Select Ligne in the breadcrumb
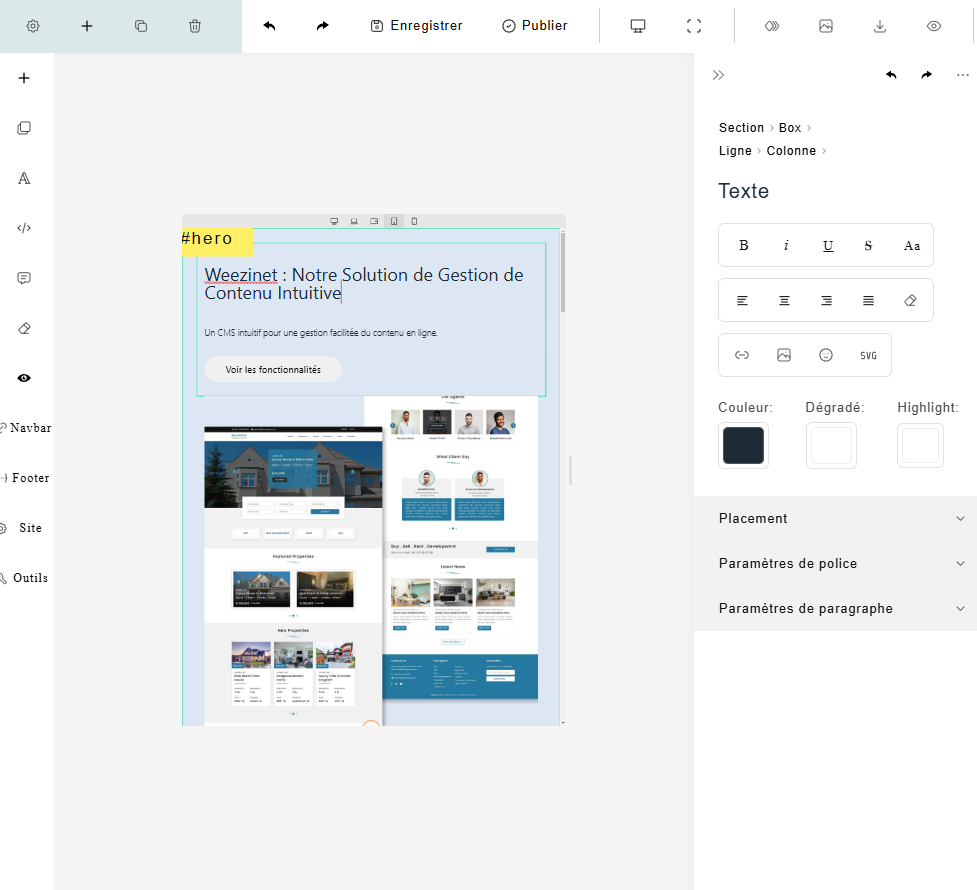The width and height of the screenshot is (977, 890). (x=735, y=151)
